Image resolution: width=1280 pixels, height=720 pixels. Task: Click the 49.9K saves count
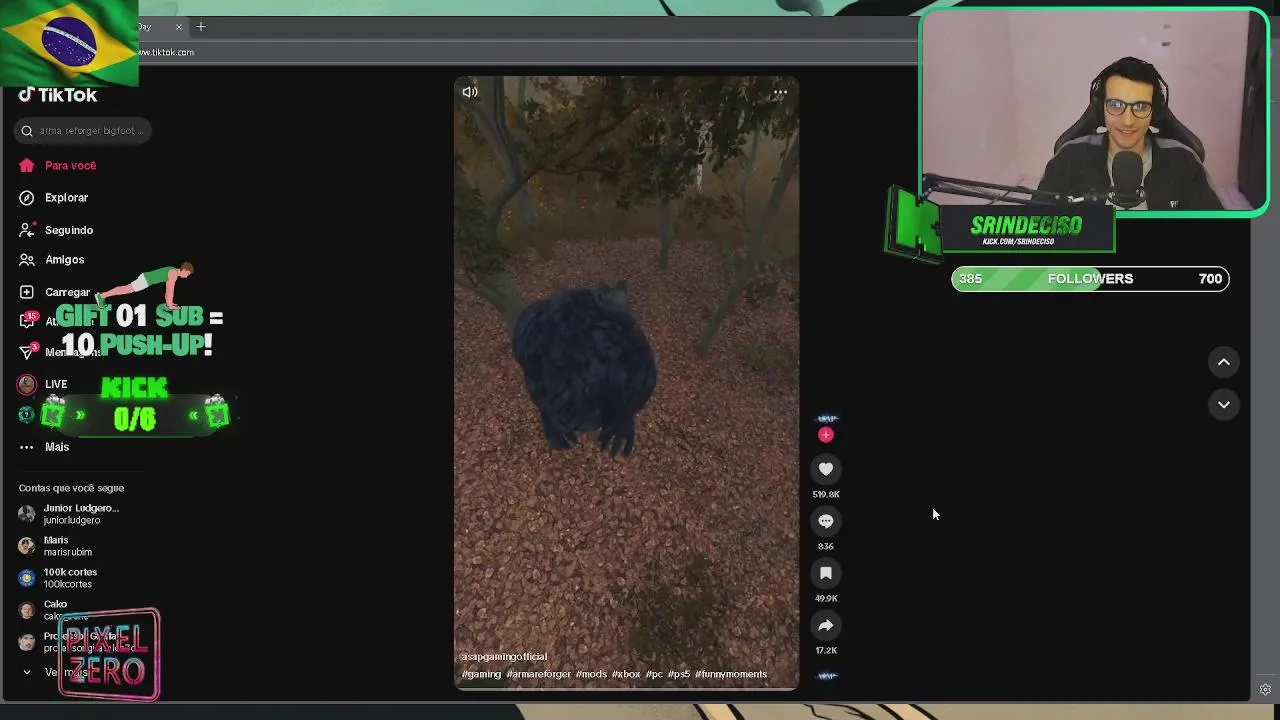click(x=826, y=598)
